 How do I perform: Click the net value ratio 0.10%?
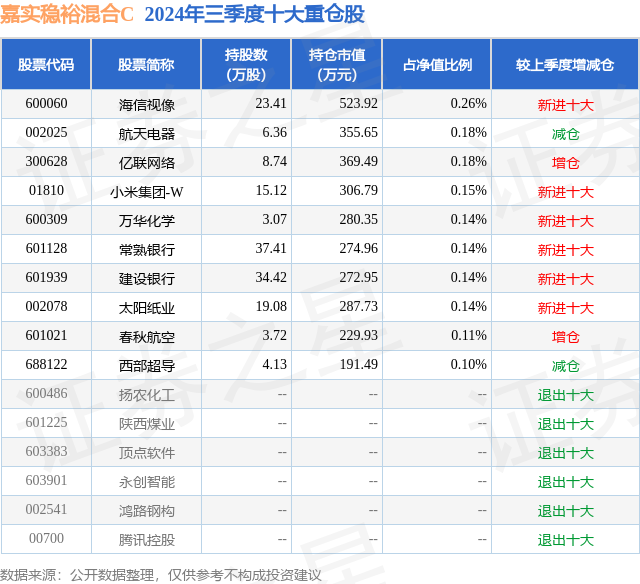pos(469,364)
